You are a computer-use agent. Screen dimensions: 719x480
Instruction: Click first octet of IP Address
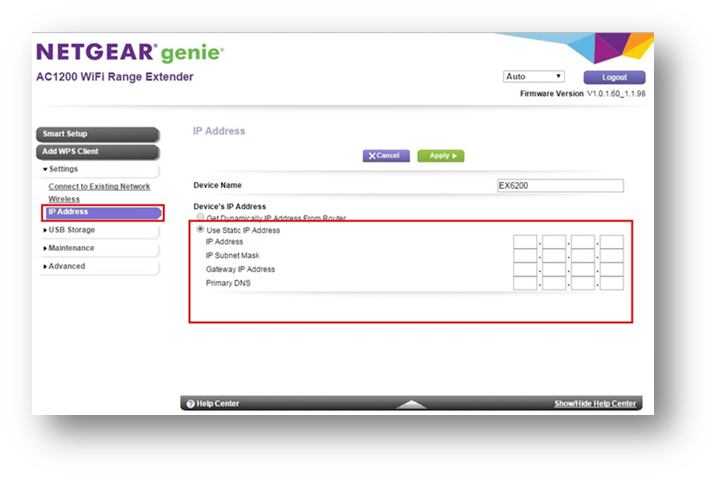coord(525,242)
